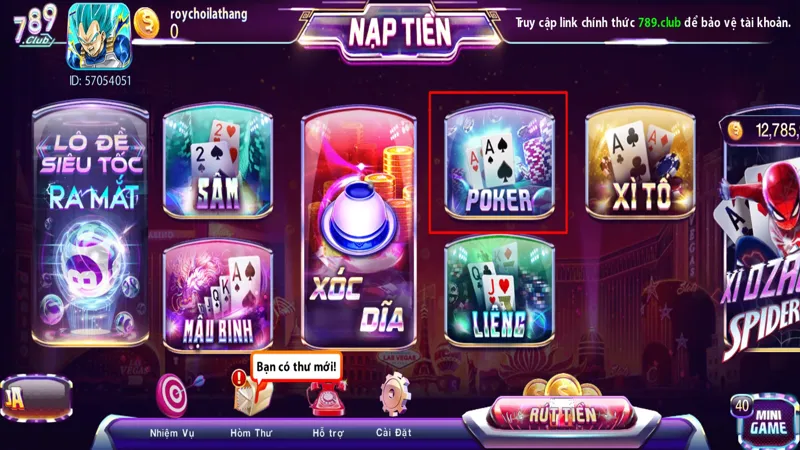The width and height of the screenshot is (800, 450).
Task: Click the 789.club official link text
Action: (659, 22)
